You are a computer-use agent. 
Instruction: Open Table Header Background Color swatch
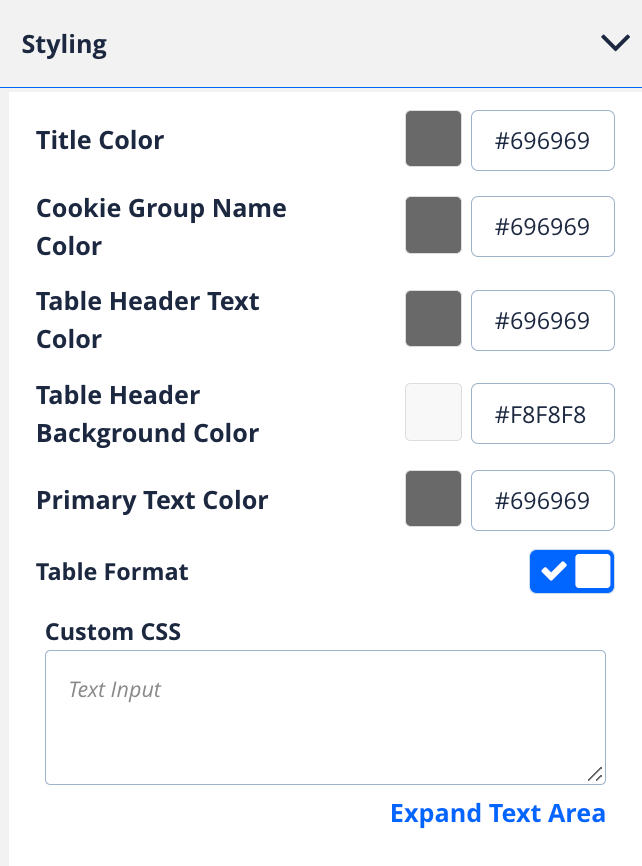tap(433, 412)
